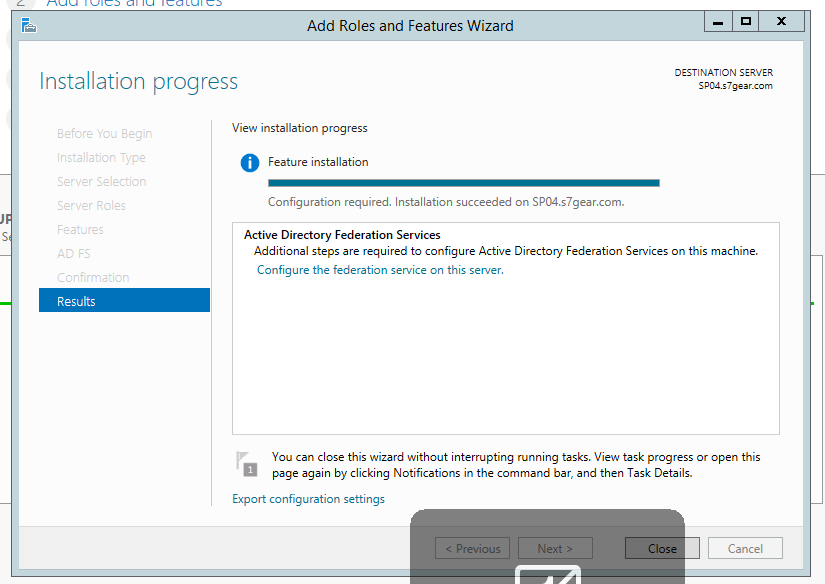Open Configure the federation service link

click(x=380, y=270)
